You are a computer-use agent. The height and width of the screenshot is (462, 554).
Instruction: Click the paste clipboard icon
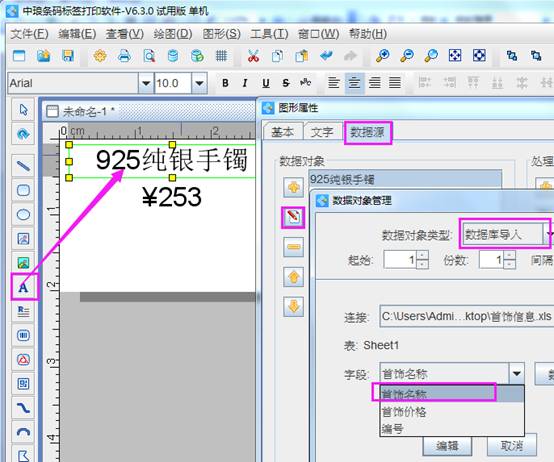(x=301, y=56)
